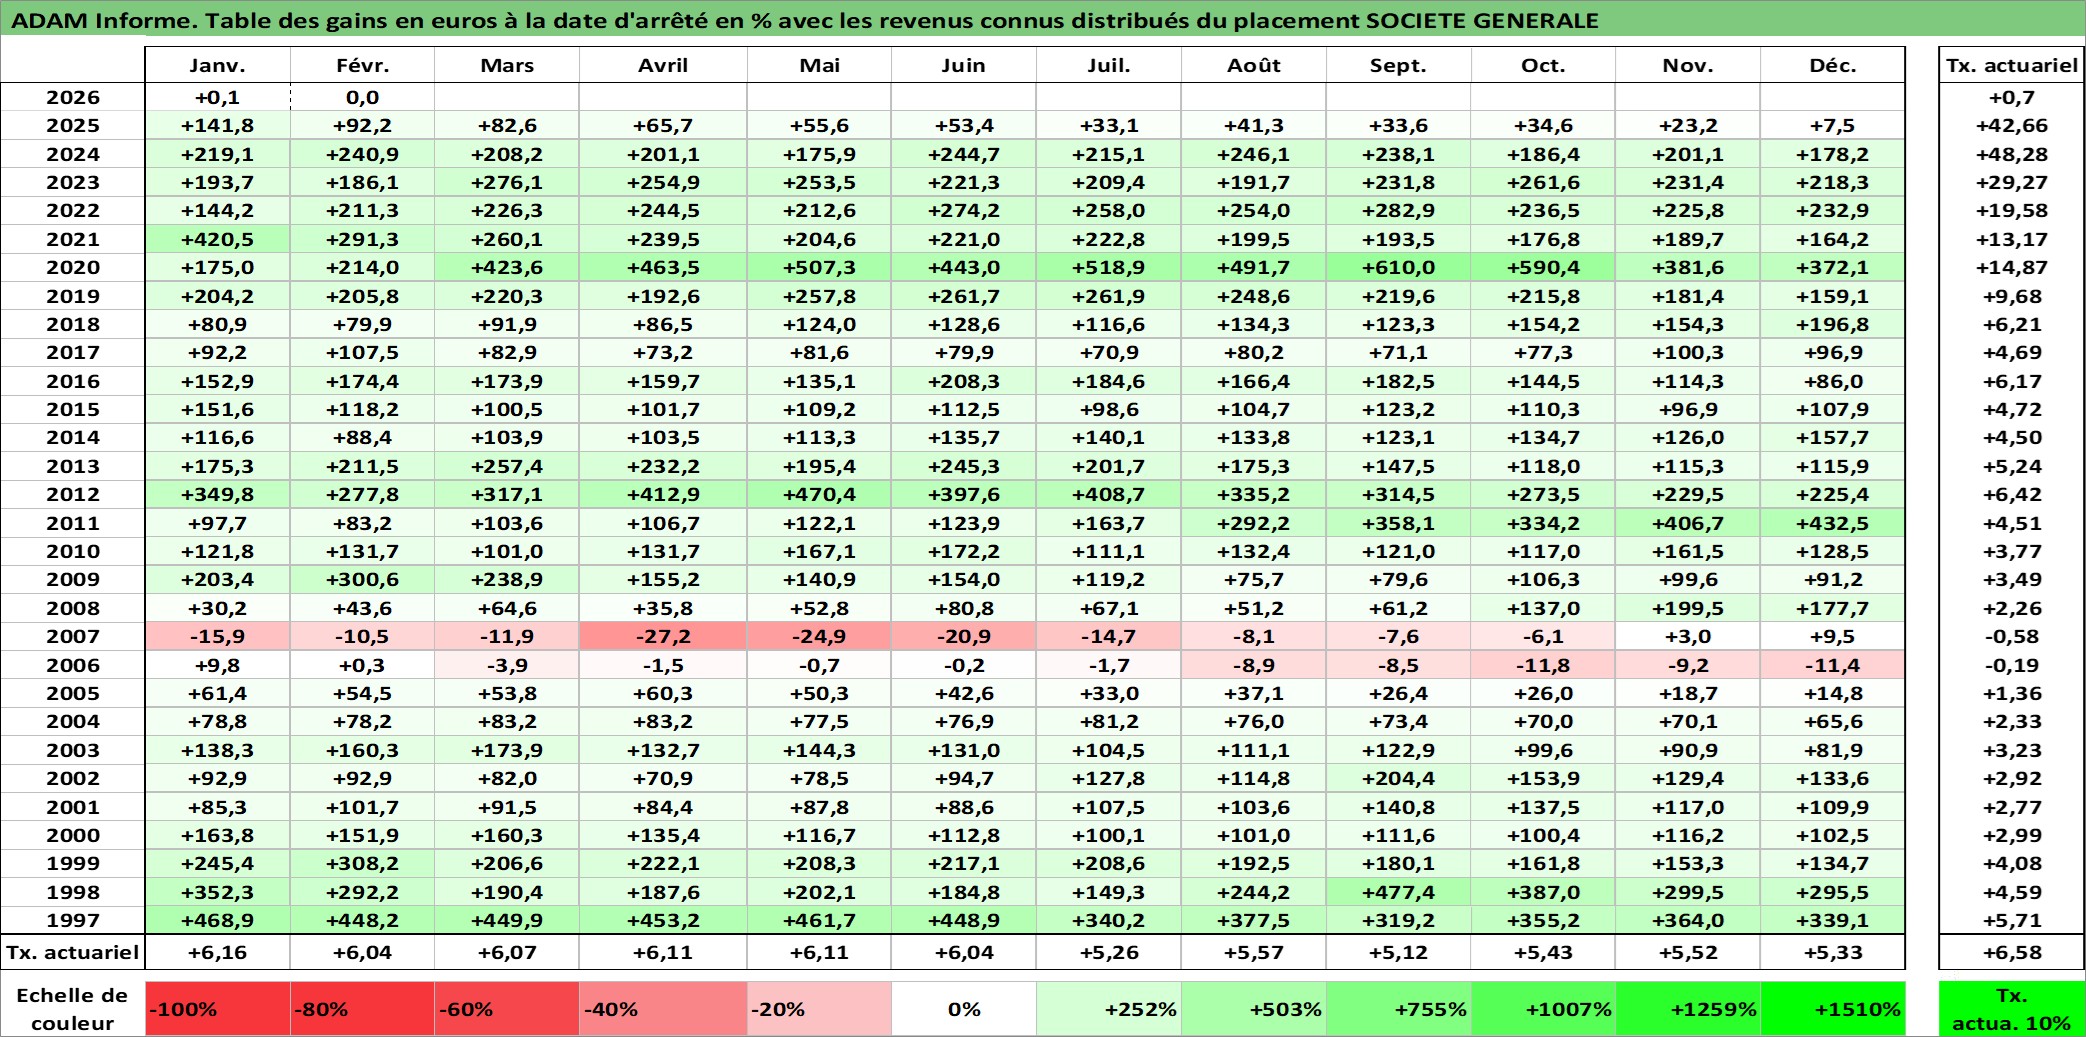Click the 2026 Févr. cell showing 0,0
The image size is (2086, 1037).
pos(362,97)
